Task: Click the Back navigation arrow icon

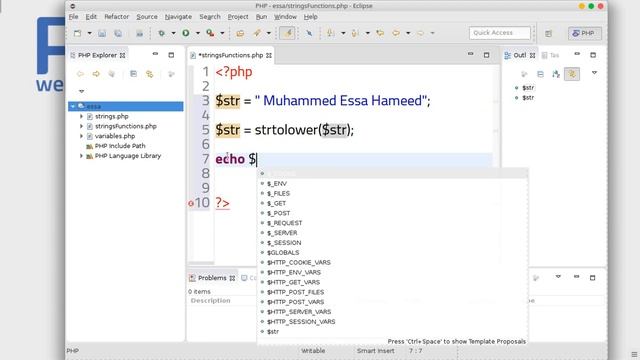Action: (x=396, y=33)
